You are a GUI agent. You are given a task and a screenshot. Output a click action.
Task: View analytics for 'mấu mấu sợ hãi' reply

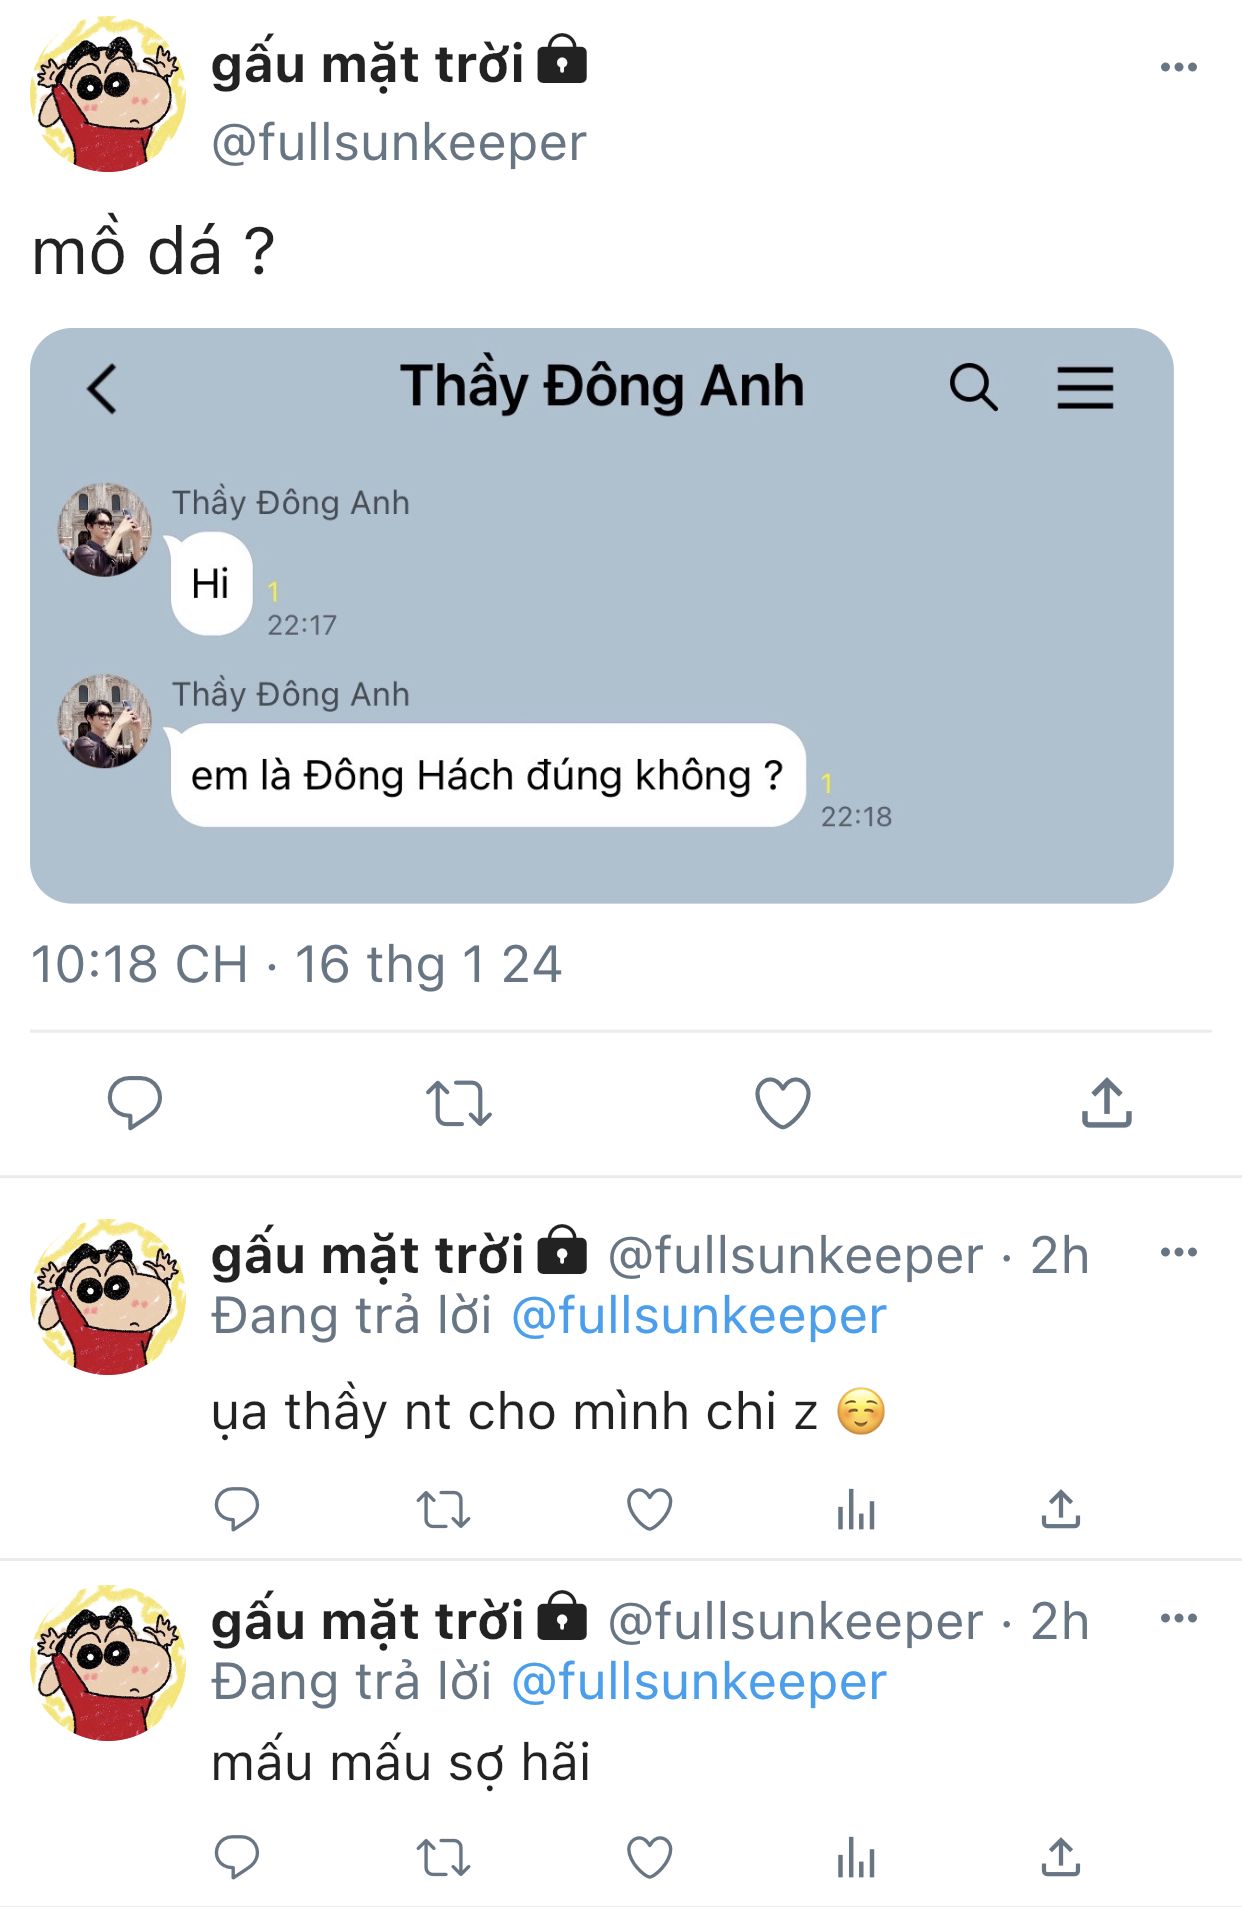pyautogui.click(x=856, y=1858)
